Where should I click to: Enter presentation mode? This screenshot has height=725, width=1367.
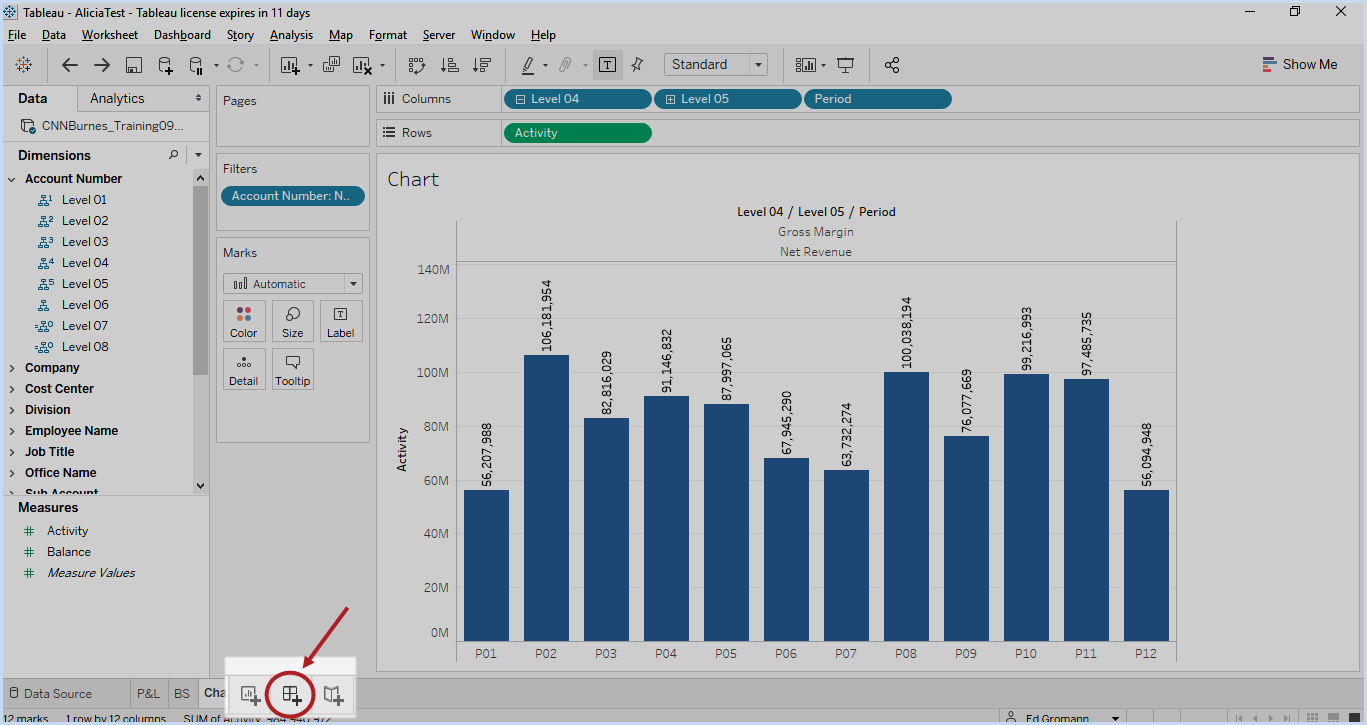click(846, 65)
